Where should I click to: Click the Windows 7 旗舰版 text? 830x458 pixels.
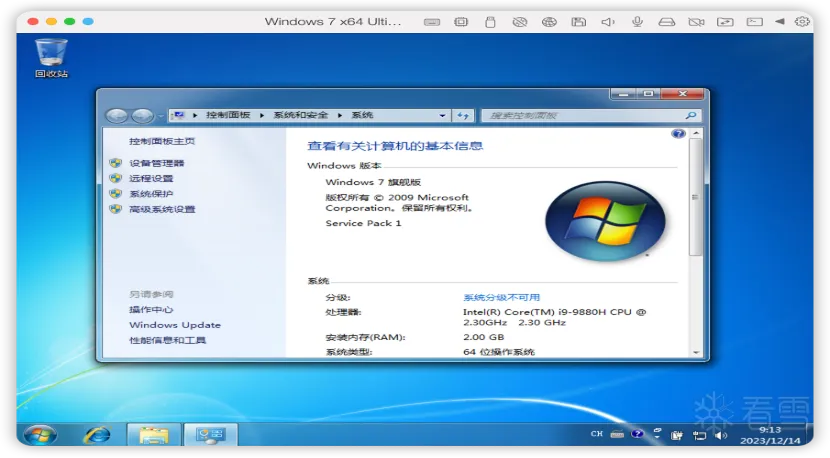pyautogui.click(x=373, y=182)
